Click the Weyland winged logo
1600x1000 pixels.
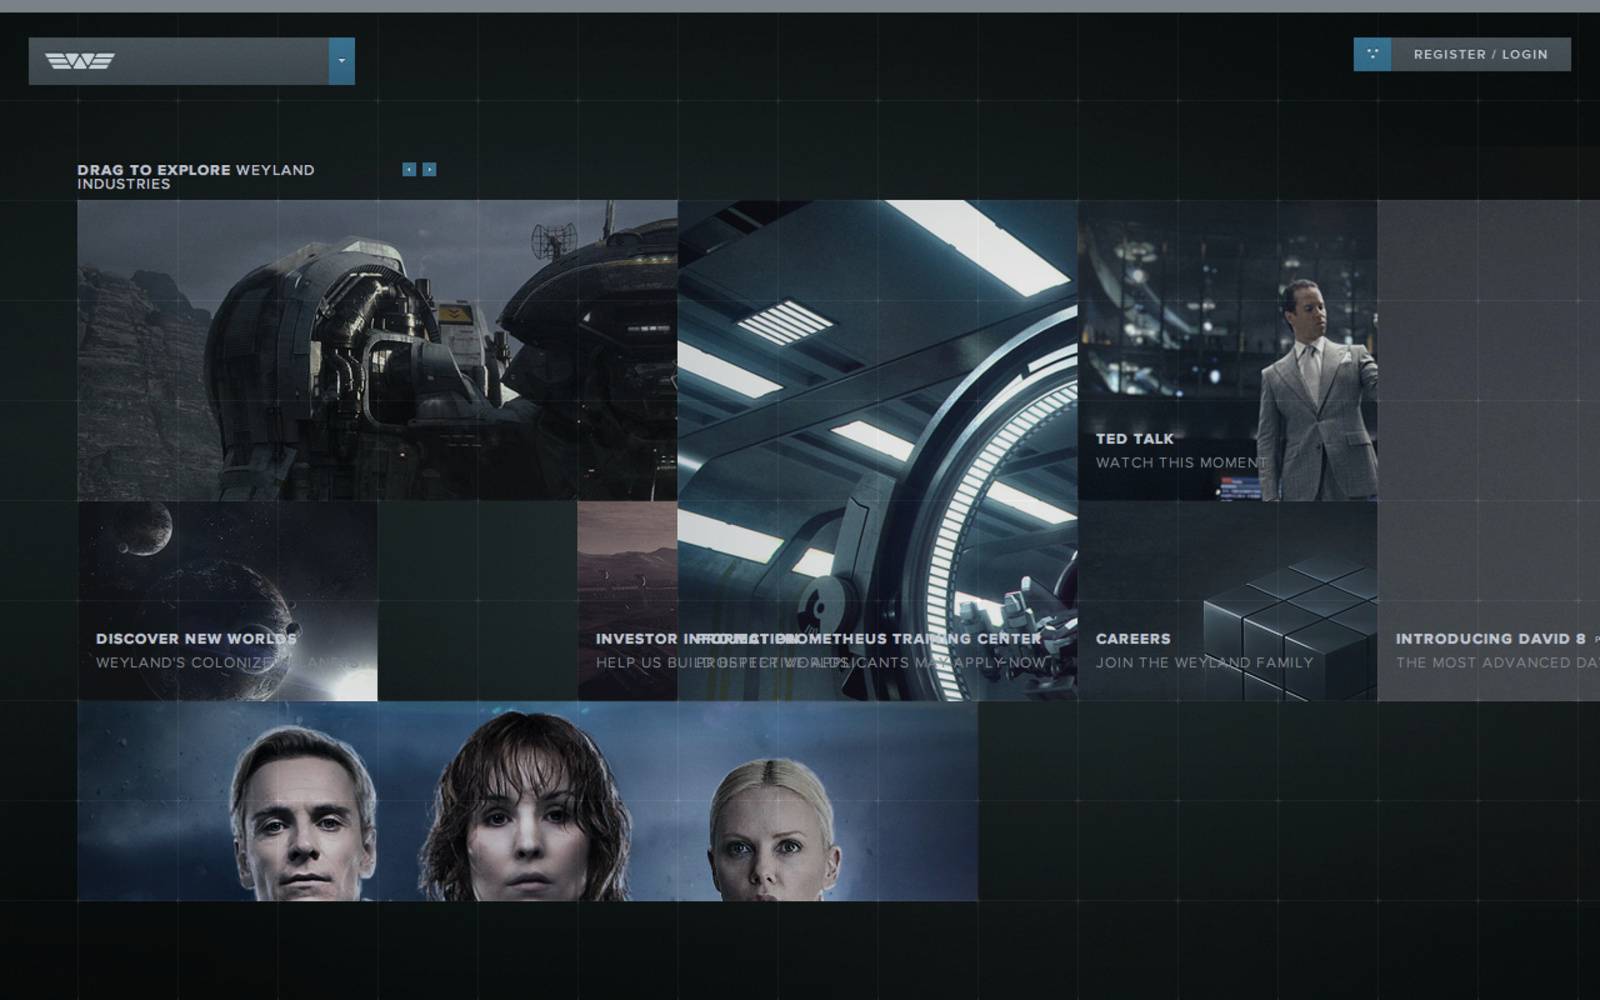80,61
